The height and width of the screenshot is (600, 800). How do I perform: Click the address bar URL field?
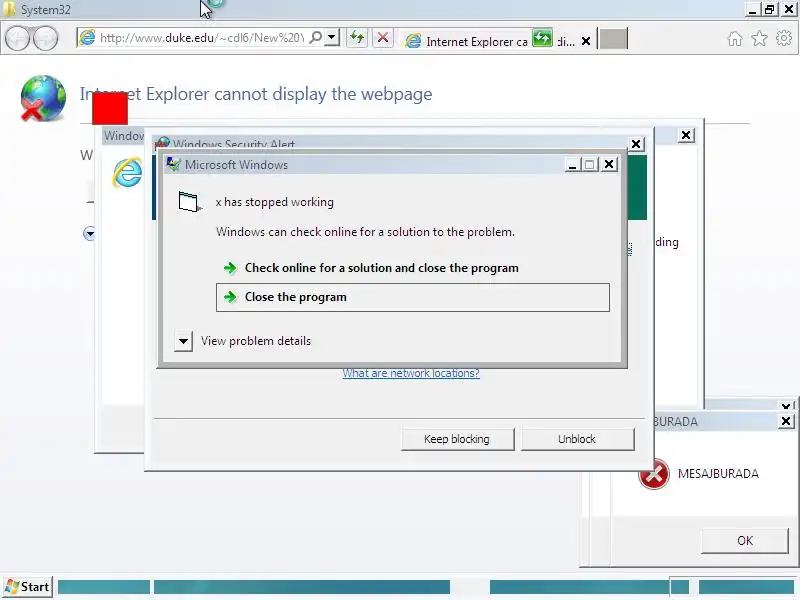pos(202,38)
